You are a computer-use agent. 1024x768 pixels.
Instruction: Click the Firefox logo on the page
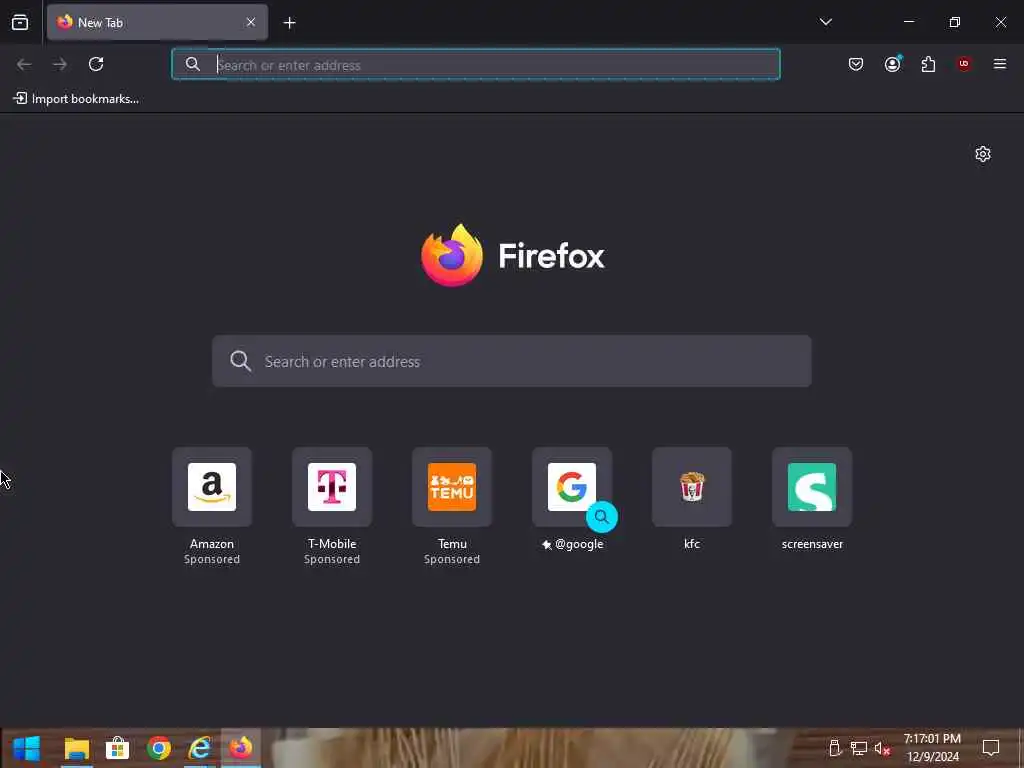pos(452,255)
